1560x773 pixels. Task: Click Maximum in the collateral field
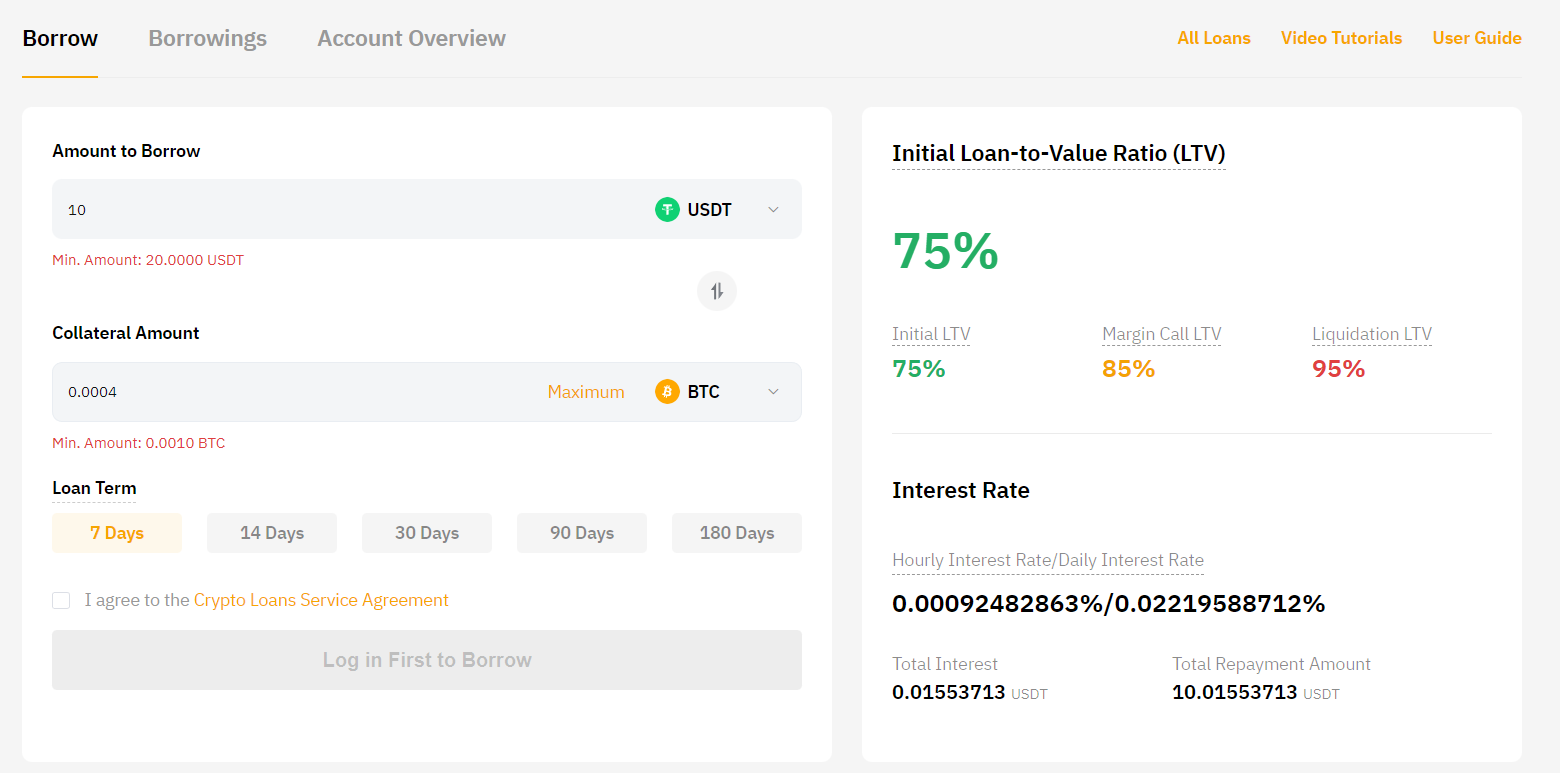pos(586,392)
